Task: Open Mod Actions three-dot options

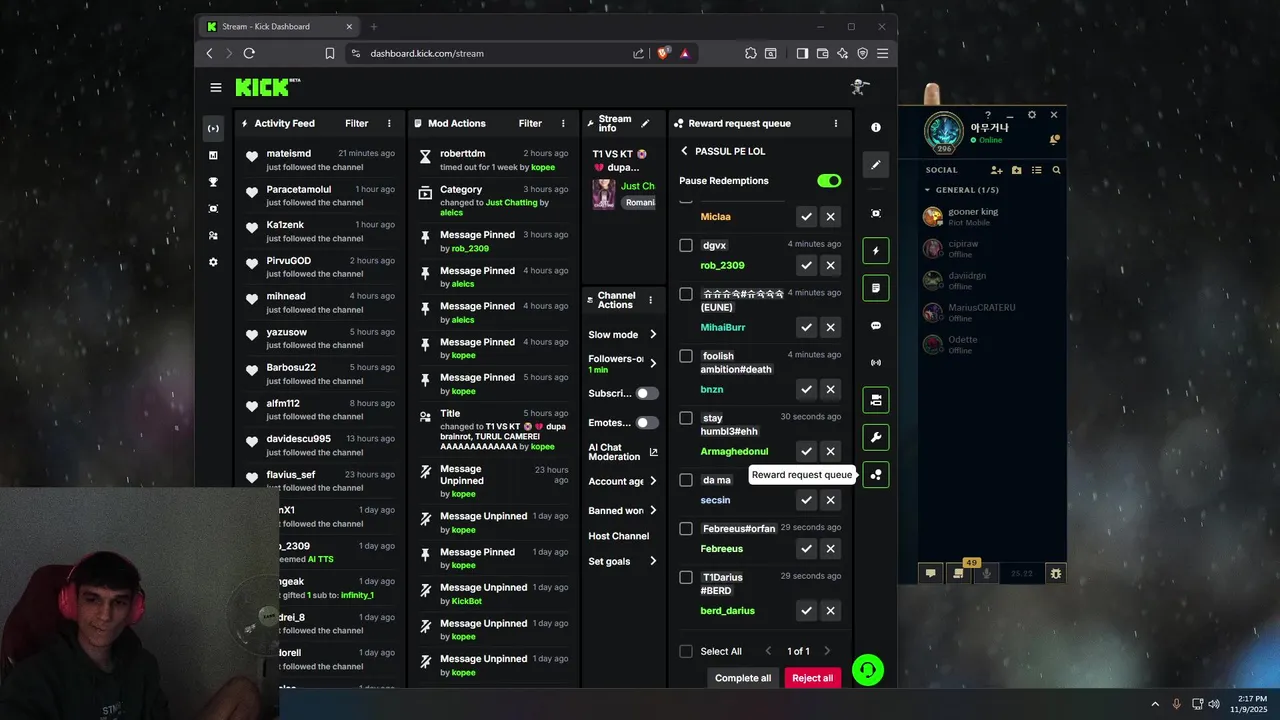Action: (x=563, y=123)
